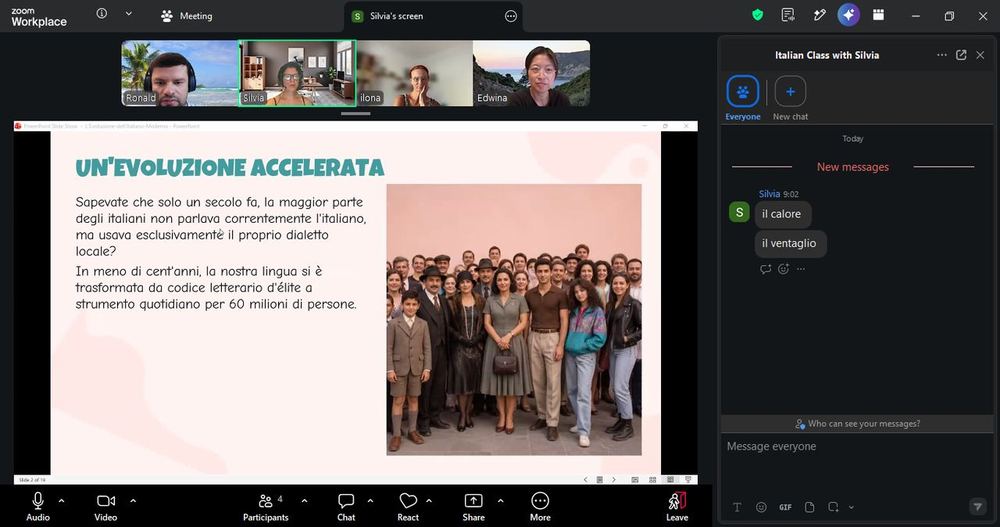Expand audio options next to Audio
This screenshot has height=527, width=1000.
point(61,501)
